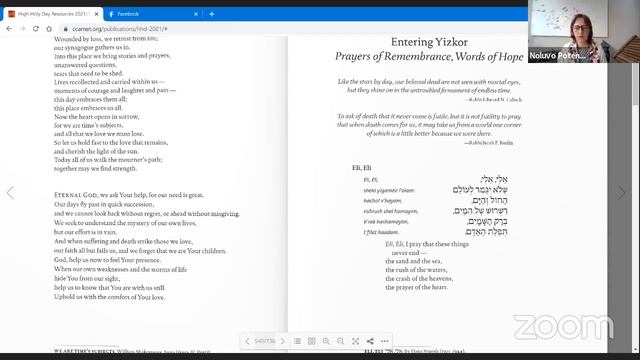Viewport: 640px width, 360px height.
Task: Zoom in on the flipbook
Action: click(x=326, y=341)
